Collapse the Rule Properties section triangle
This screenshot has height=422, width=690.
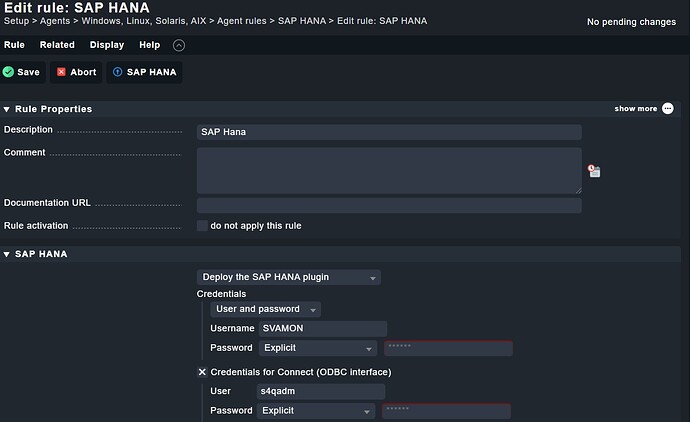pos(7,109)
